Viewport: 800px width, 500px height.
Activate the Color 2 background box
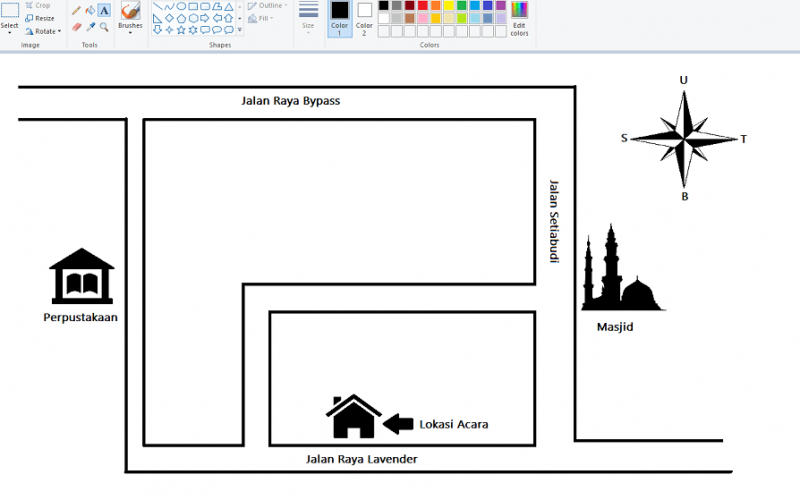[364, 18]
